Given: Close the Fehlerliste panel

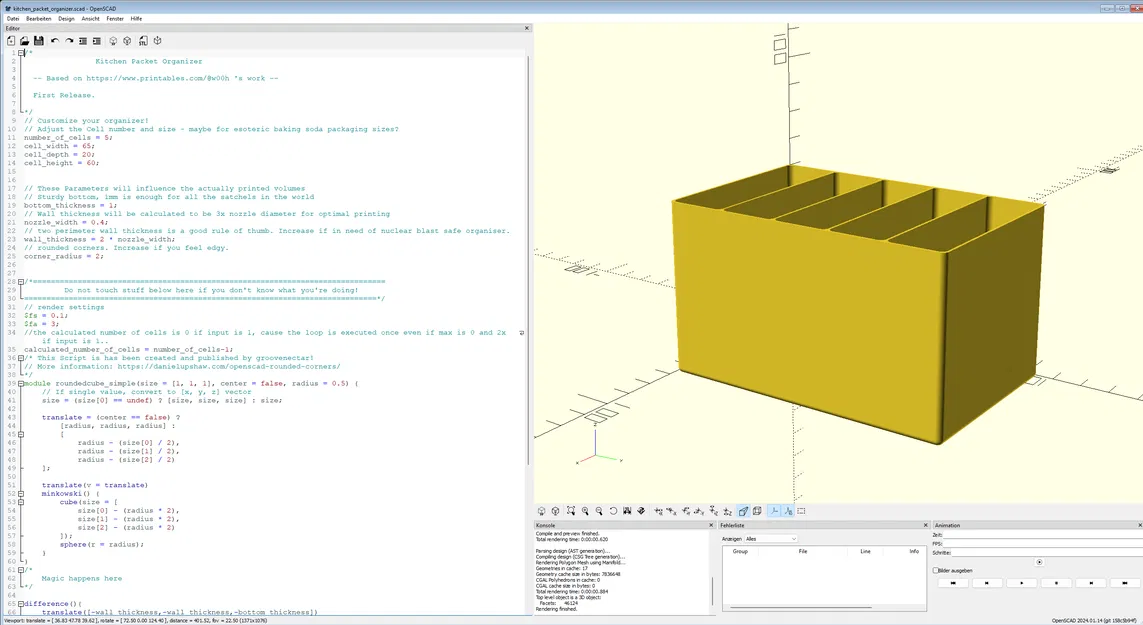Looking at the screenshot, I should click(926, 525).
